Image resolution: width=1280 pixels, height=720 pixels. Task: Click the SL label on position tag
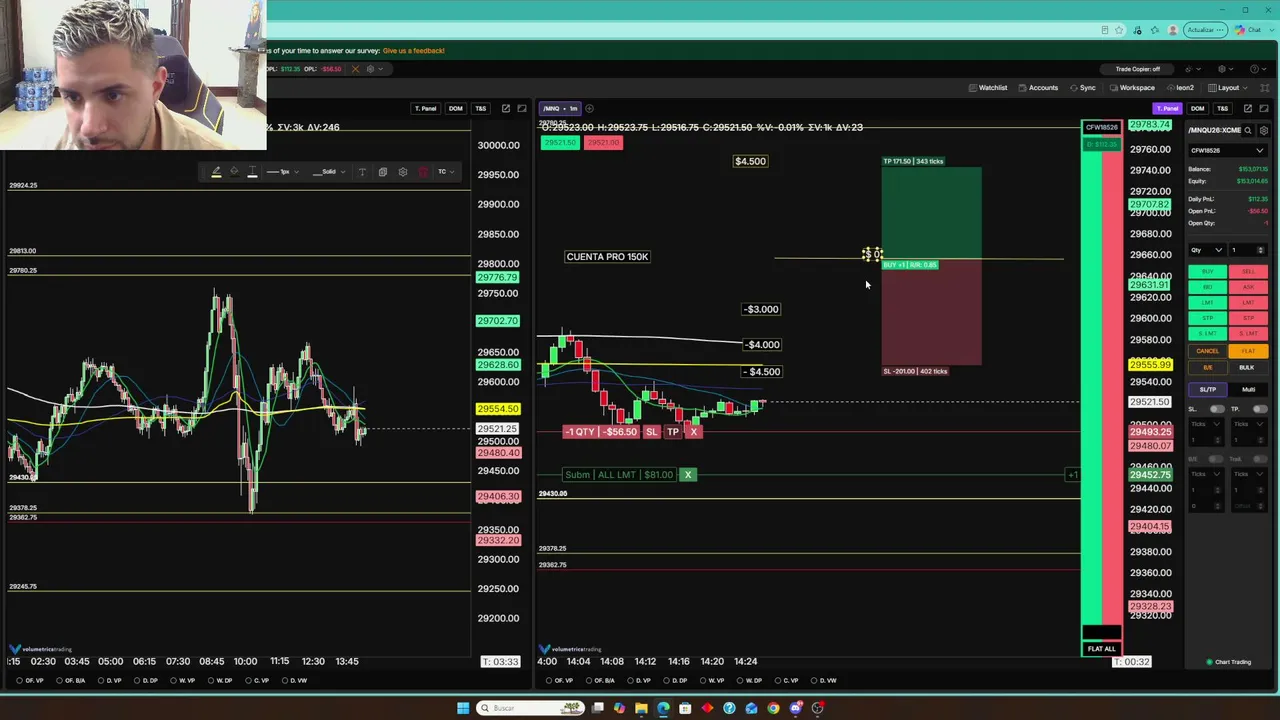coord(651,432)
